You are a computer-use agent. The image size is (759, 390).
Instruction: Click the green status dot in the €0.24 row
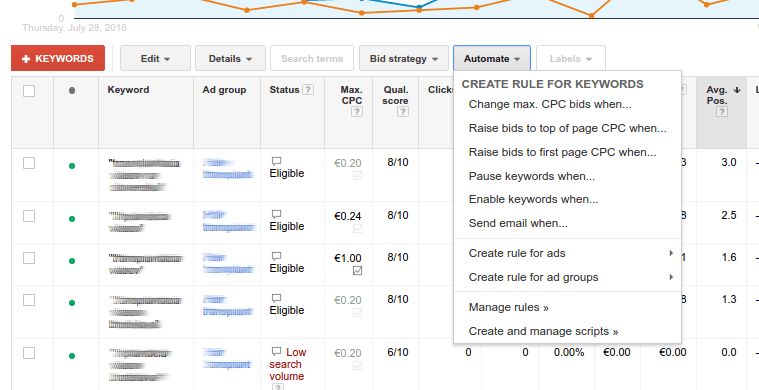tap(72, 219)
